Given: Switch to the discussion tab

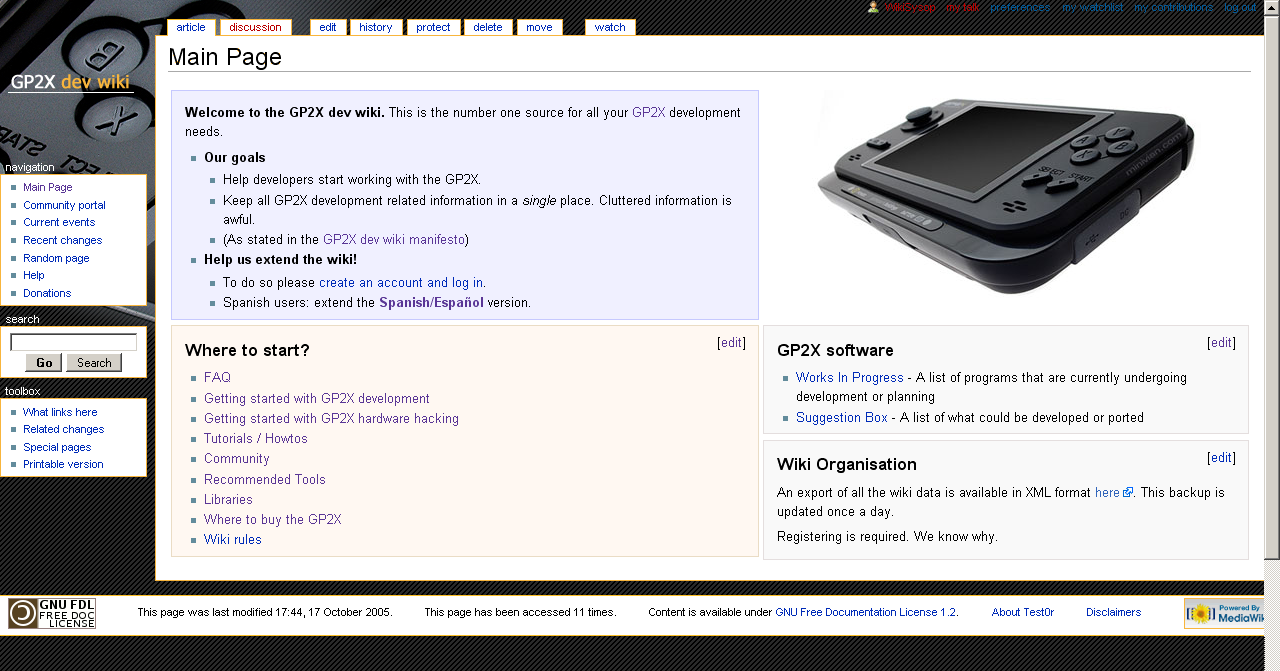Looking at the screenshot, I should click(x=255, y=27).
